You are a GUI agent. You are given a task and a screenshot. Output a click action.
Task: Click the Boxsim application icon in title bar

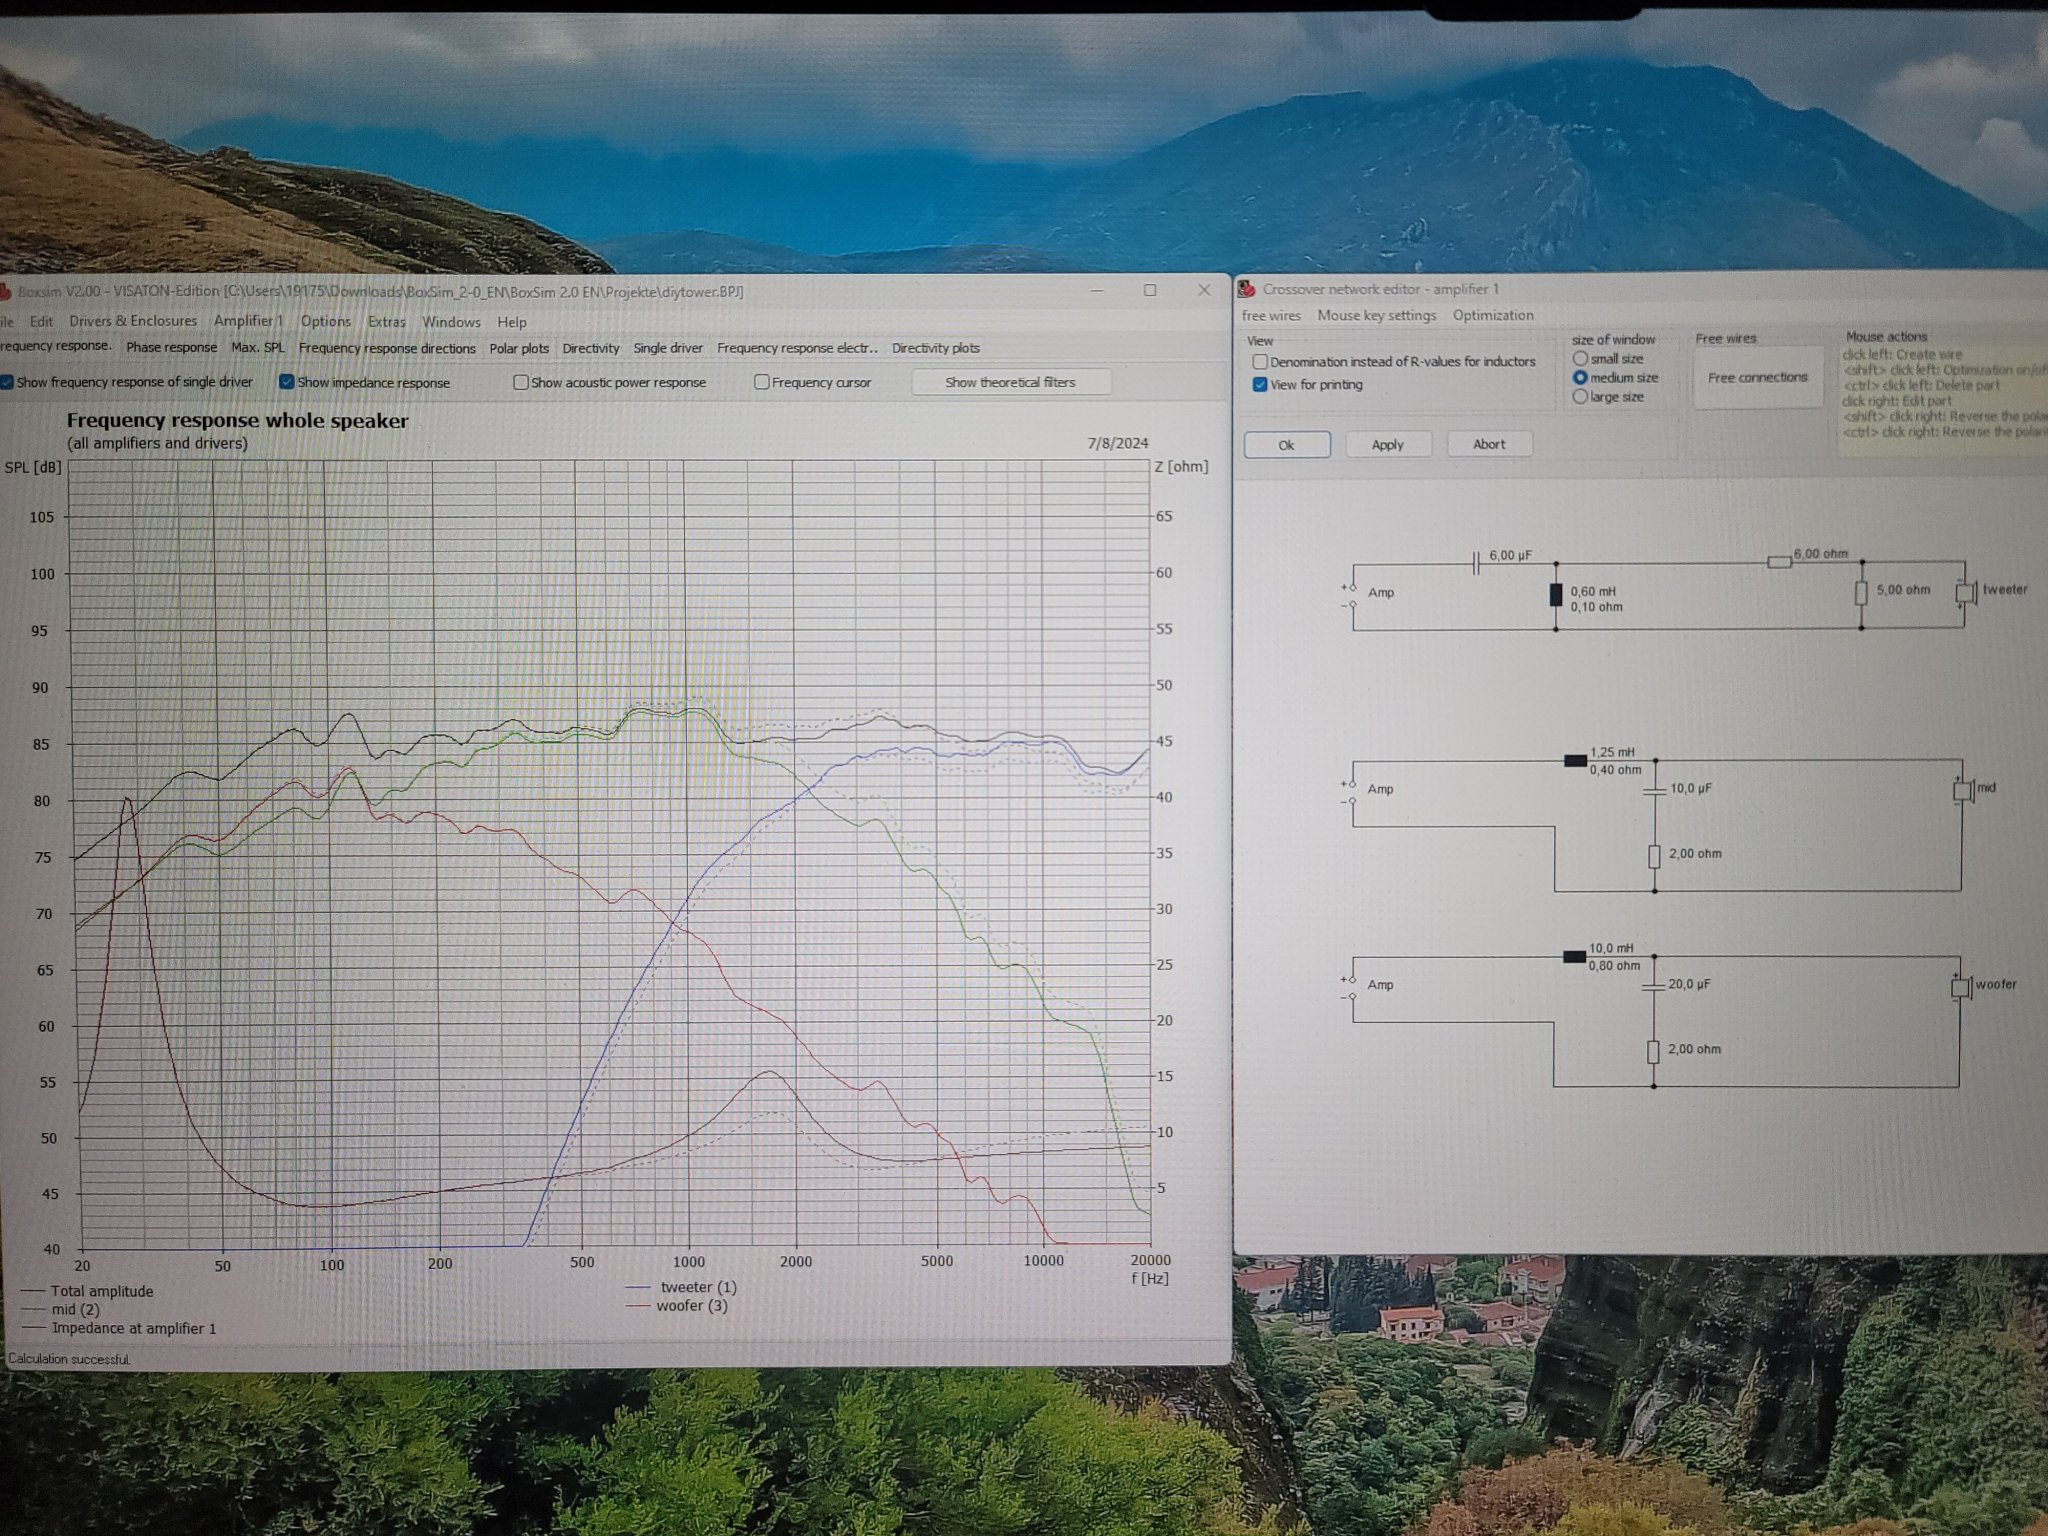pos(5,292)
